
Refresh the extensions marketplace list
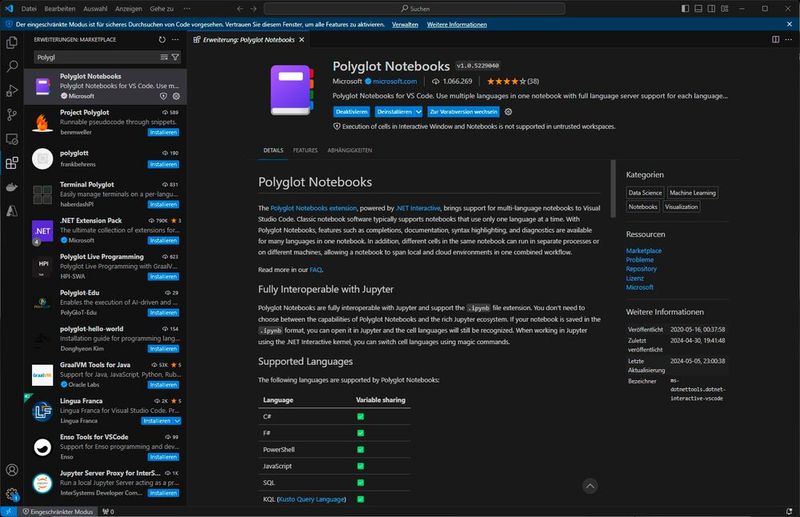[162, 39]
